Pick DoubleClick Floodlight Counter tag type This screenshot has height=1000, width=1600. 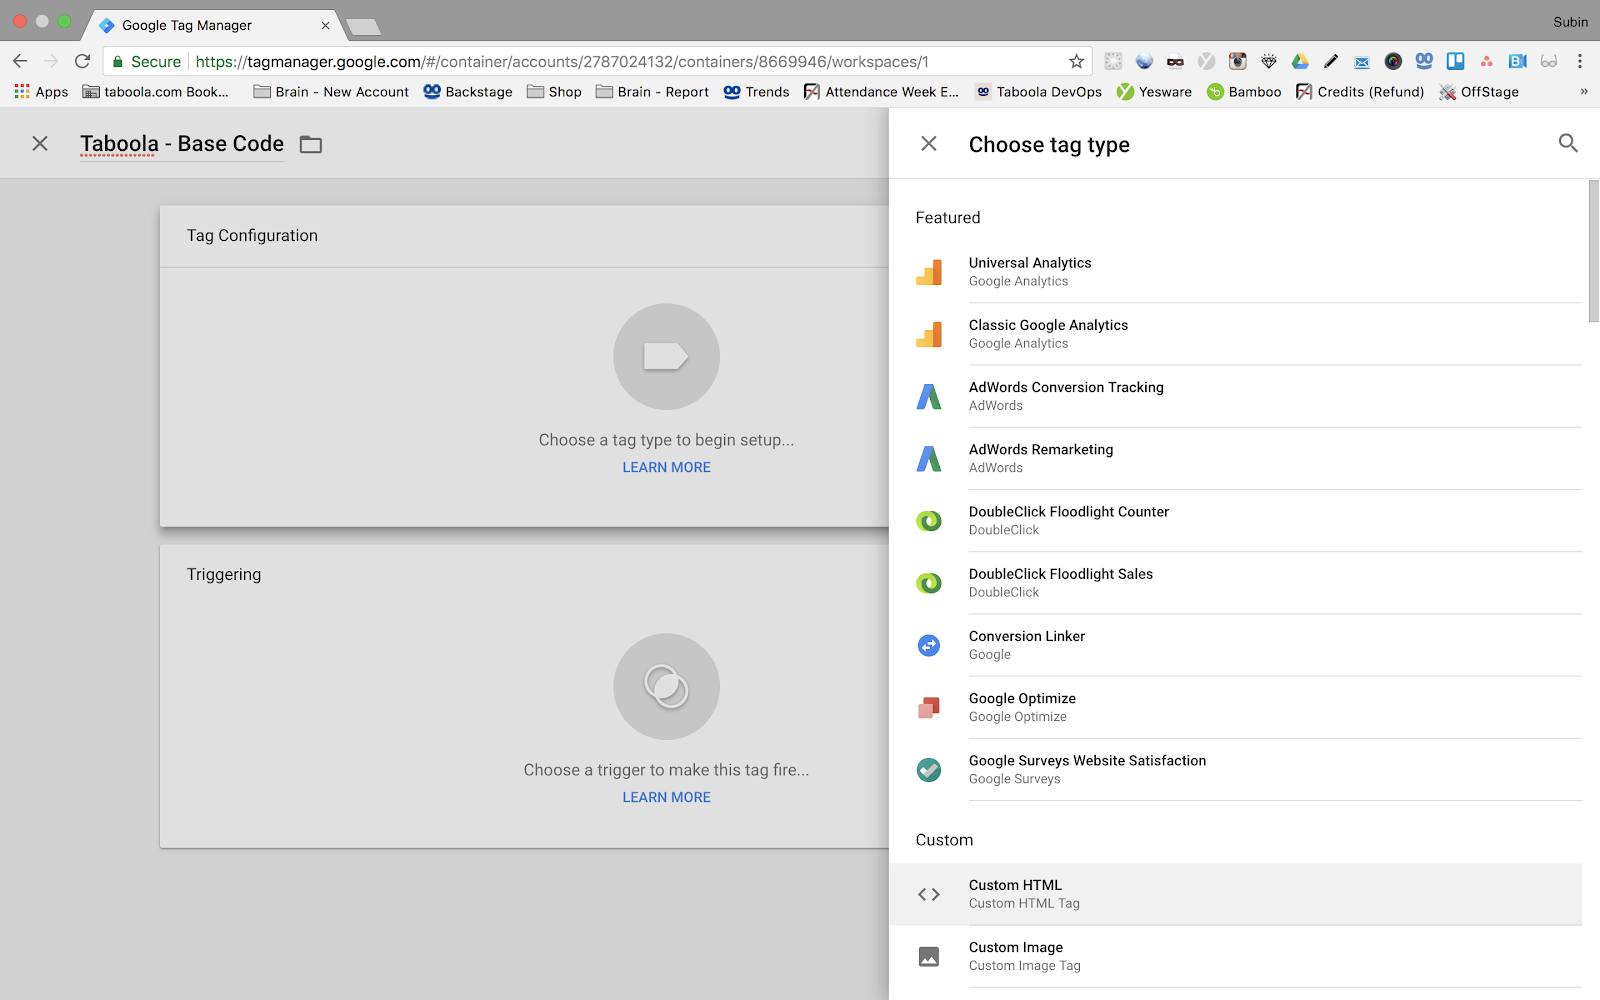[1235, 521]
